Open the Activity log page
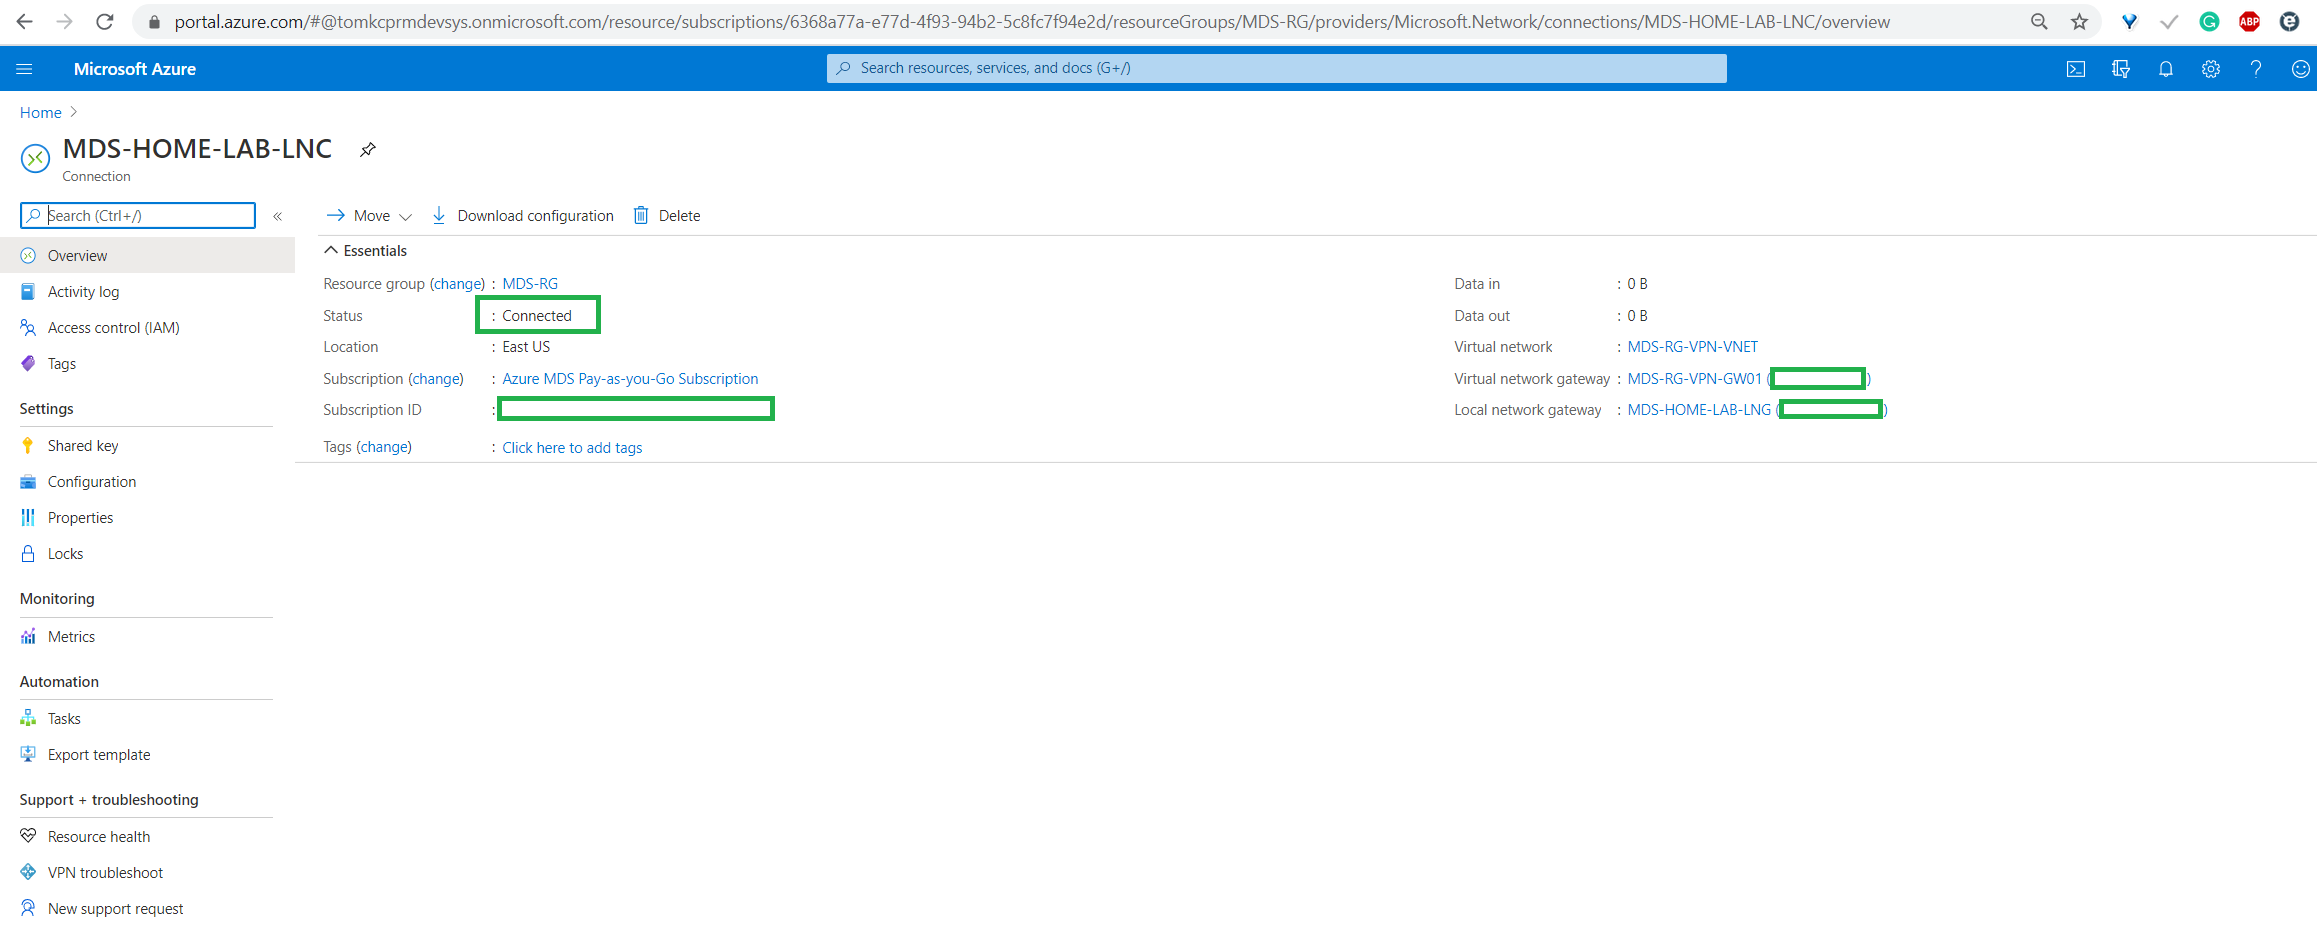This screenshot has height=931, width=2317. pyautogui.click(x=83, y=292)
